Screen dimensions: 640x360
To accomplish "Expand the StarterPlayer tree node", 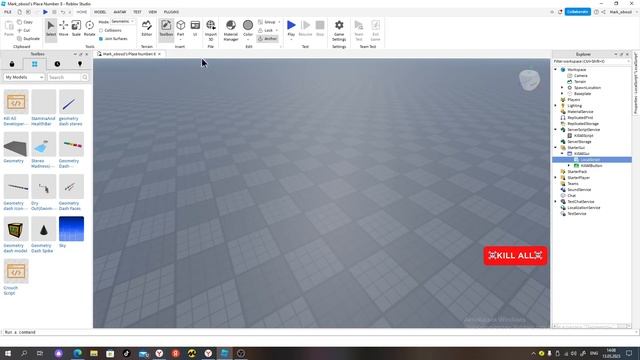I will 556,178.
